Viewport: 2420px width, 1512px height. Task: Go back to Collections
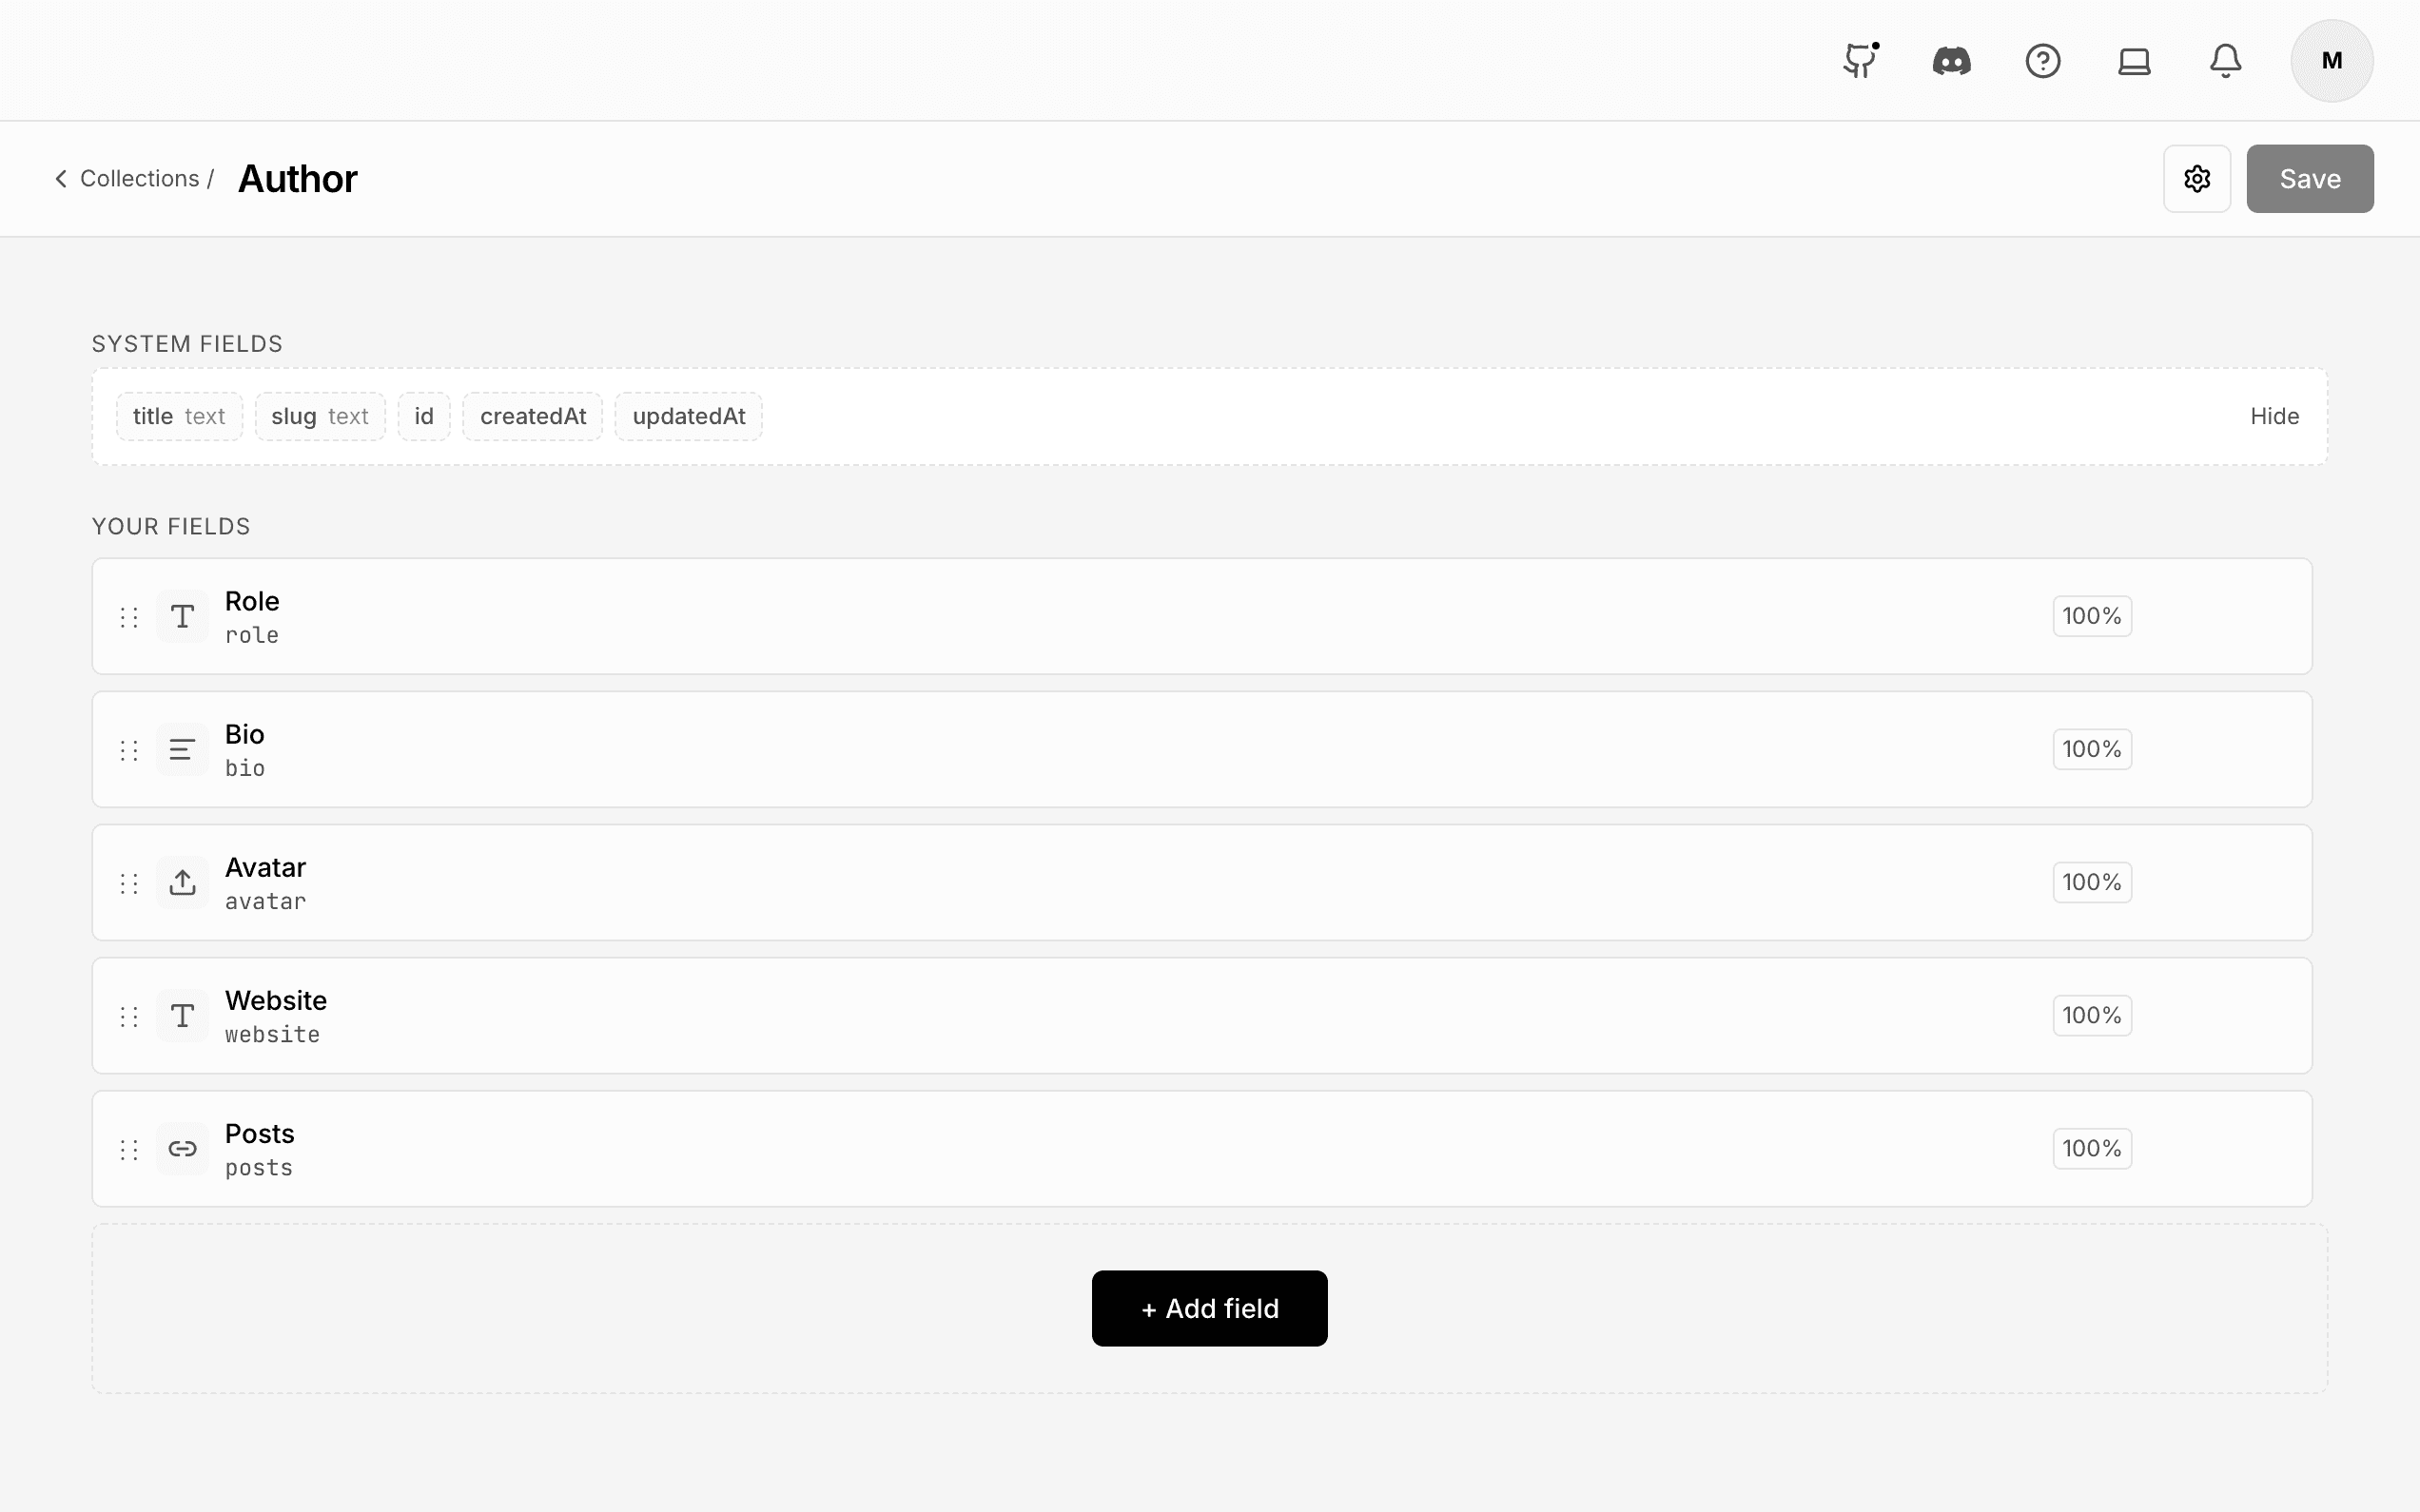pos(139,179)
